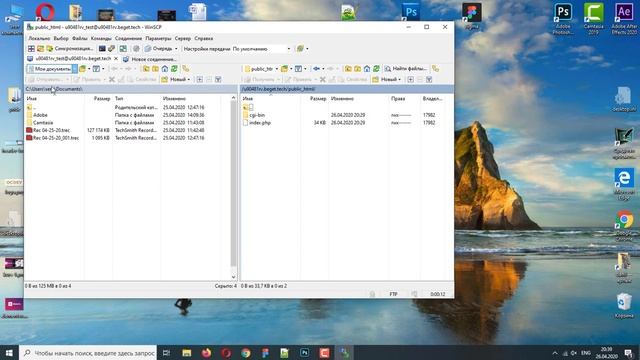Image resolution: width=640 pixels, height=360 pixels.
Task: Click the local path C:\Users Documents bar
Action: coord(131,89)
